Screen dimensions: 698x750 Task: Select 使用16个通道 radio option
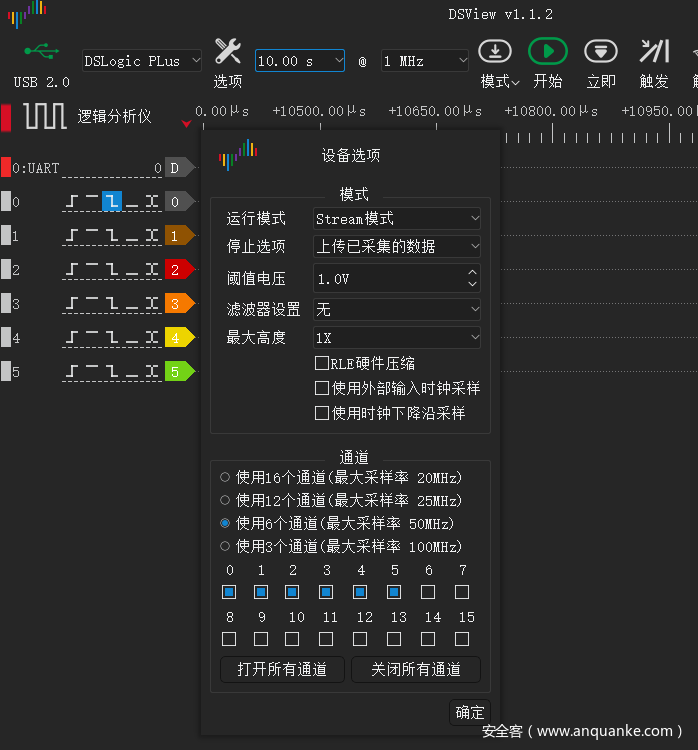pos(225,477)
